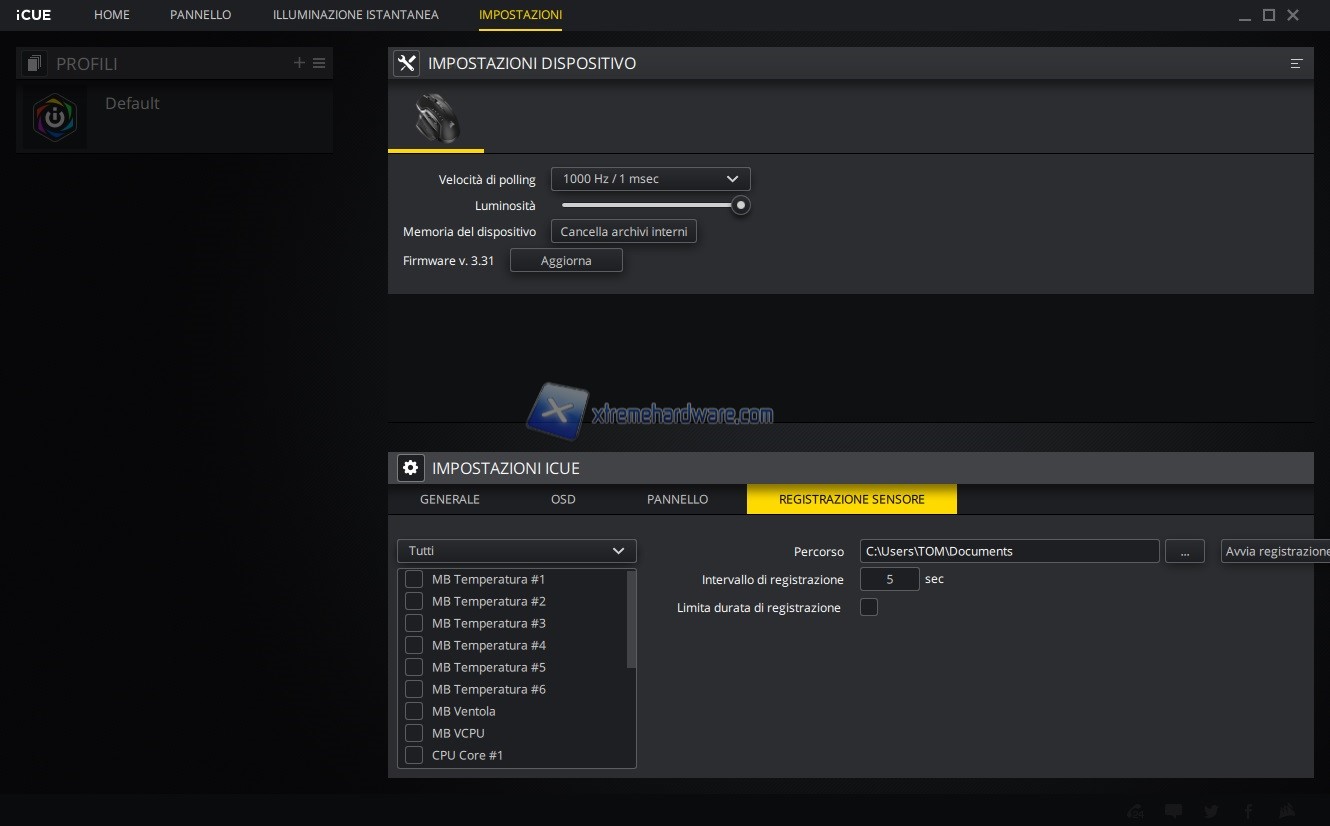Open the Facebook link icon
Screen dimensions: 1330x826
coord(1248,811)
